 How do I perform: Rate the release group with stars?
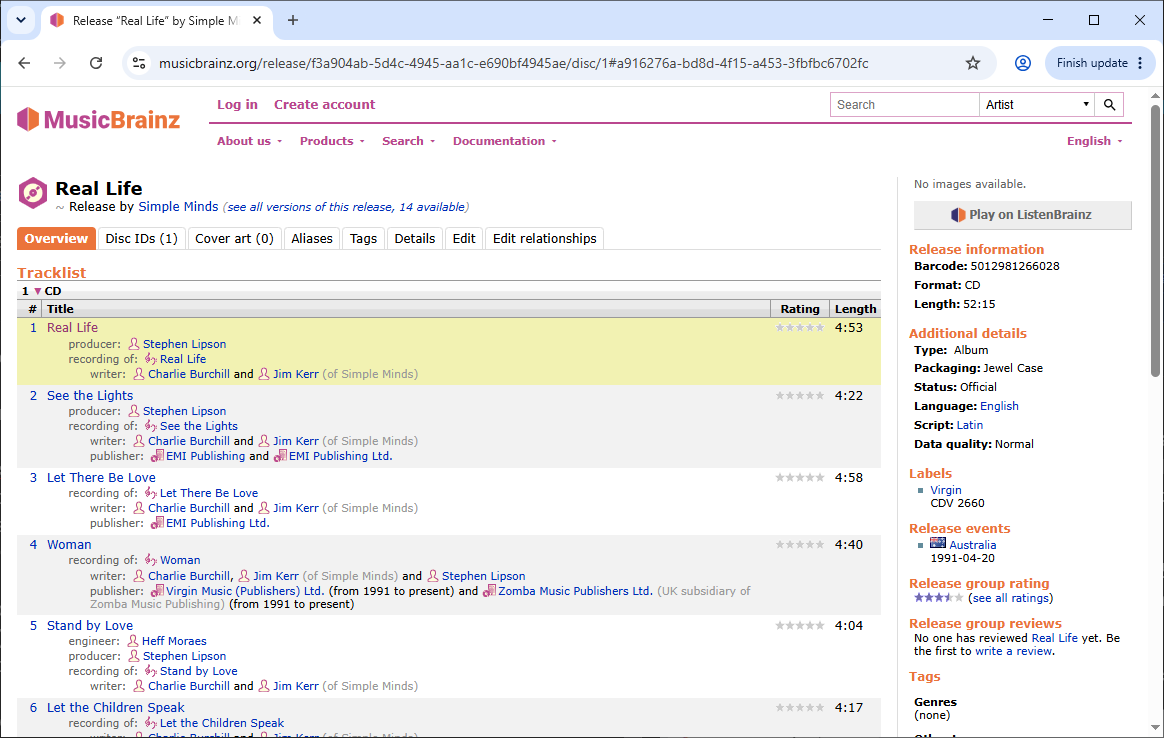(x=938, y=598)
